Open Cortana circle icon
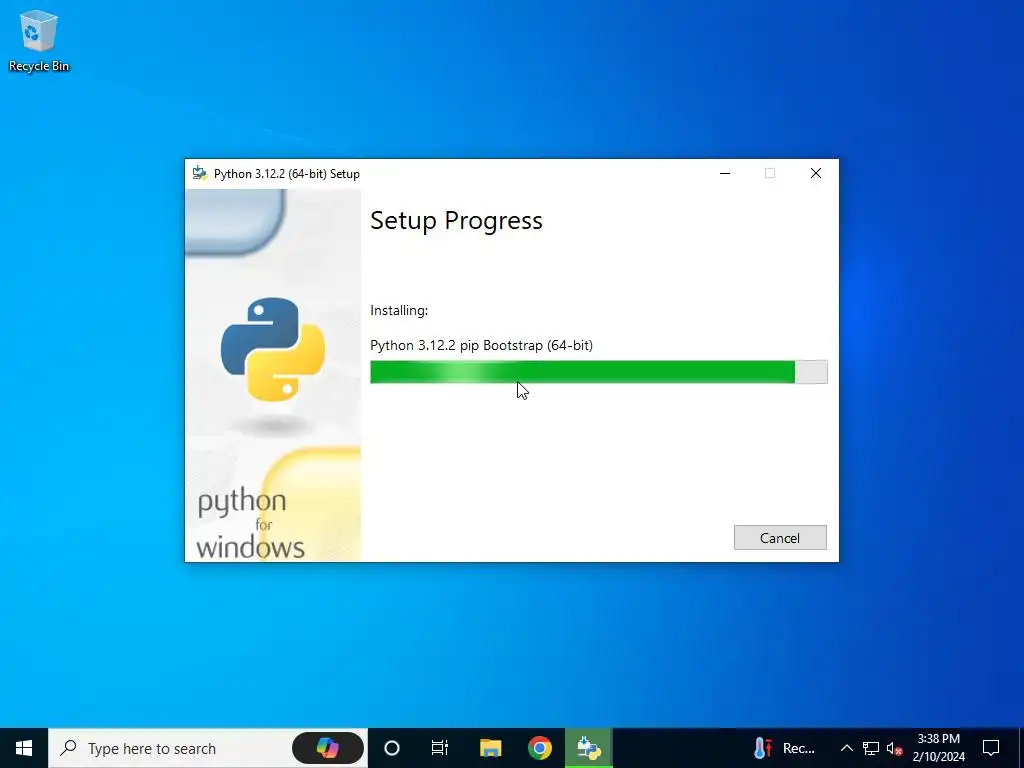This screenshot has height=768, width=1024. [x=391, y=748]
